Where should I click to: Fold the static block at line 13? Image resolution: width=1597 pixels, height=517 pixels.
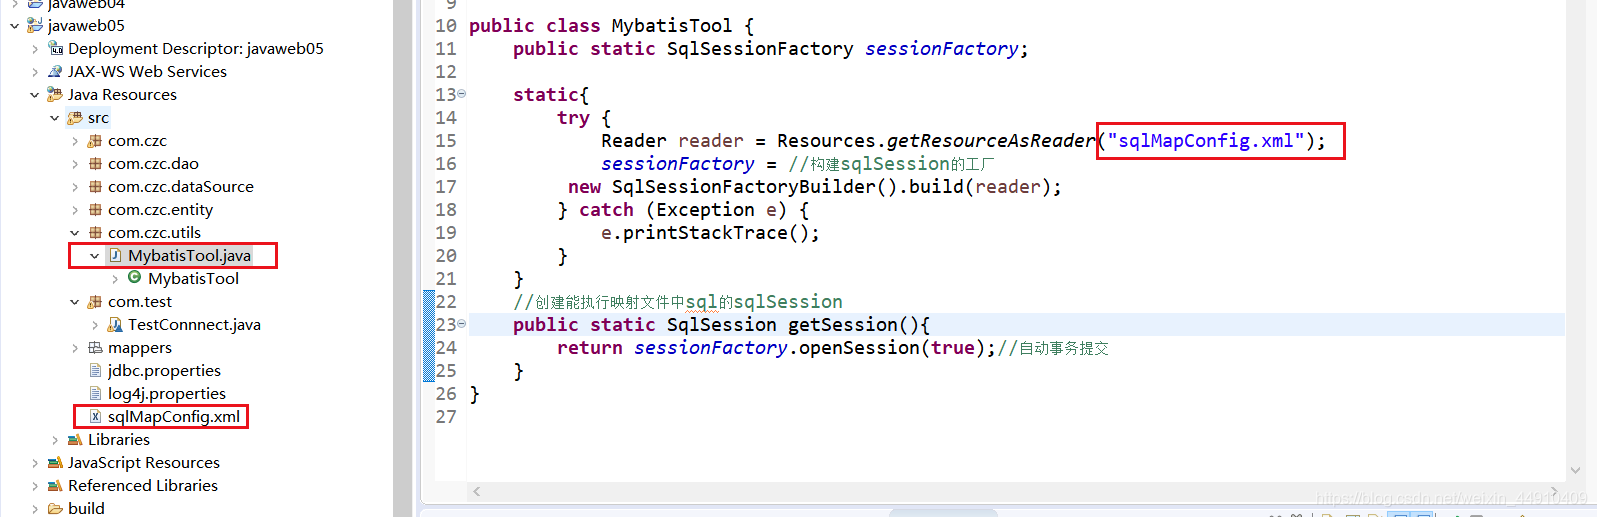[462, 94]
